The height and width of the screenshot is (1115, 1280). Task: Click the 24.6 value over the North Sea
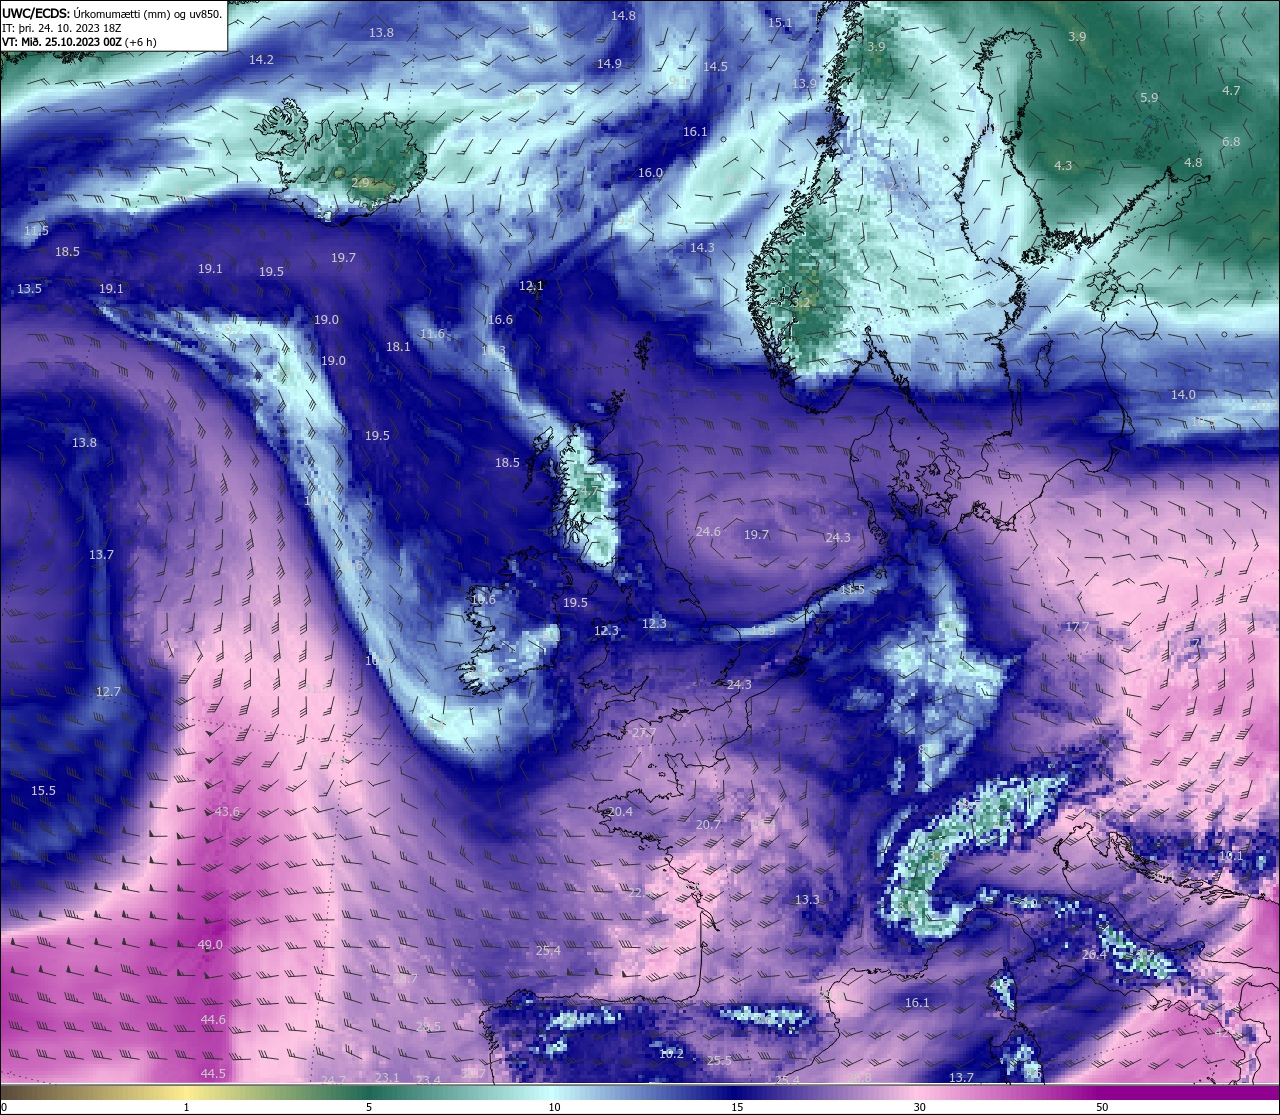(708, 532)
